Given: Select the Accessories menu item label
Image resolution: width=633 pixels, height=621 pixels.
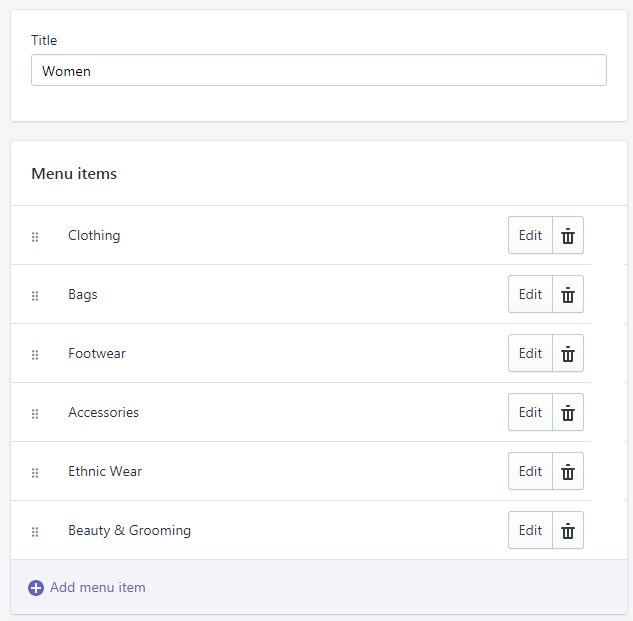Looking at the screenshot, I should (103, 413).
